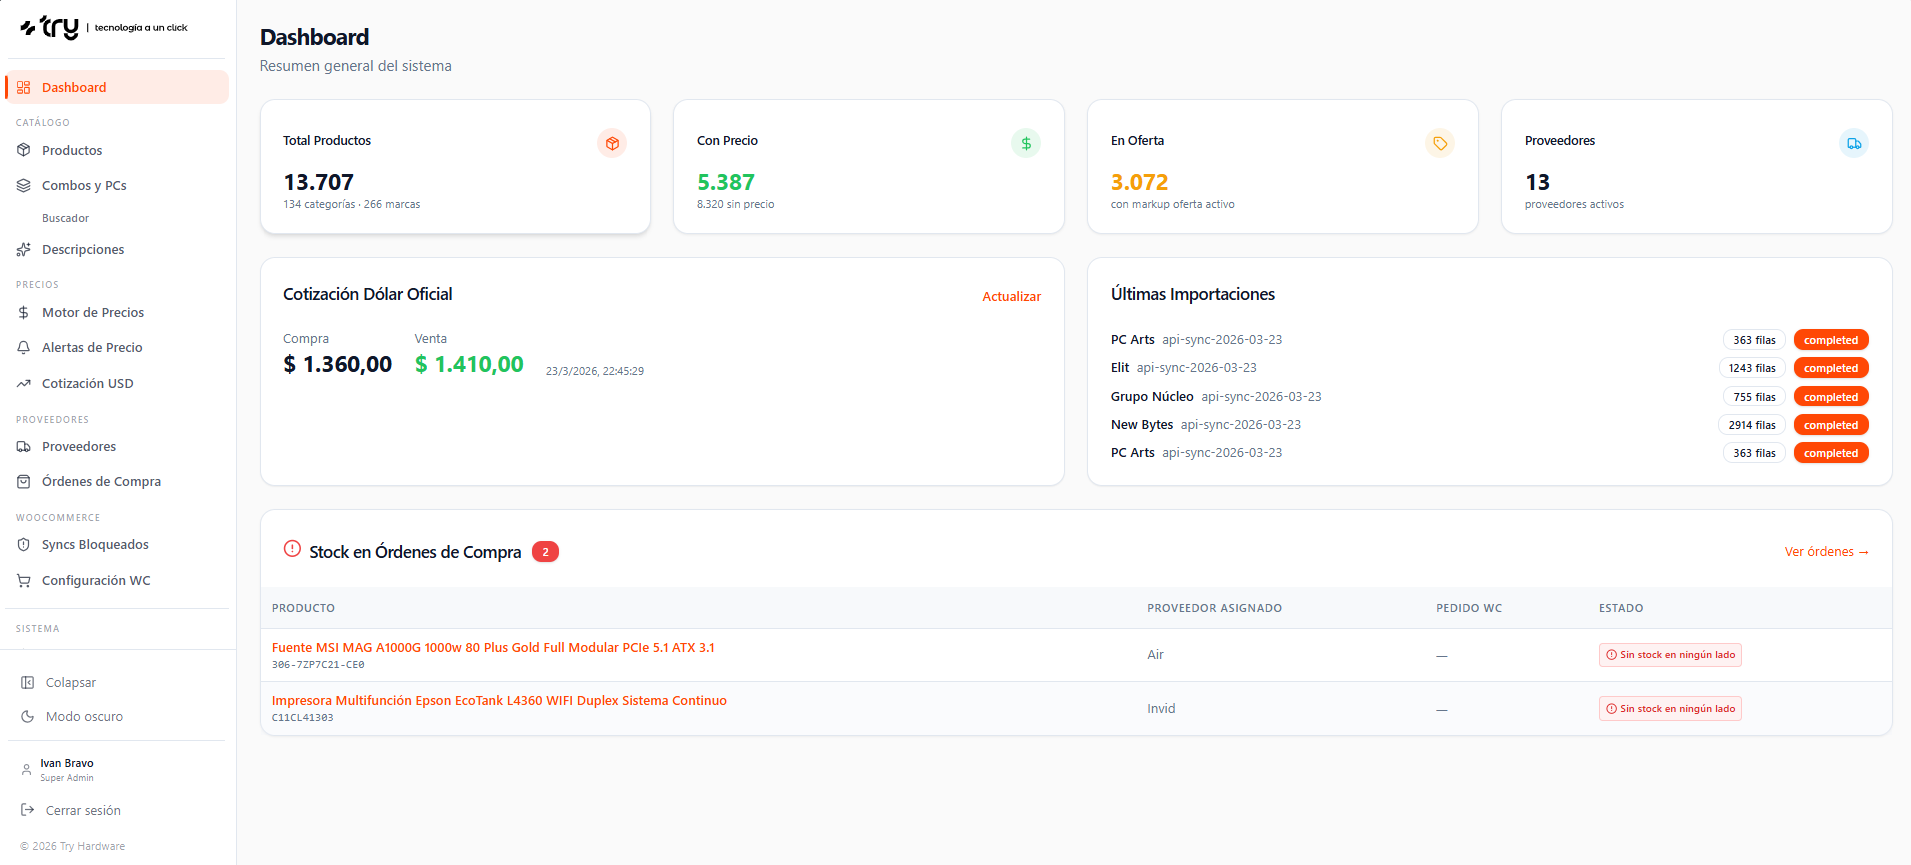This screenshot has height=865, width=1911.
Task: Go to Órdenes de Compra page
Action: [101, 482]
